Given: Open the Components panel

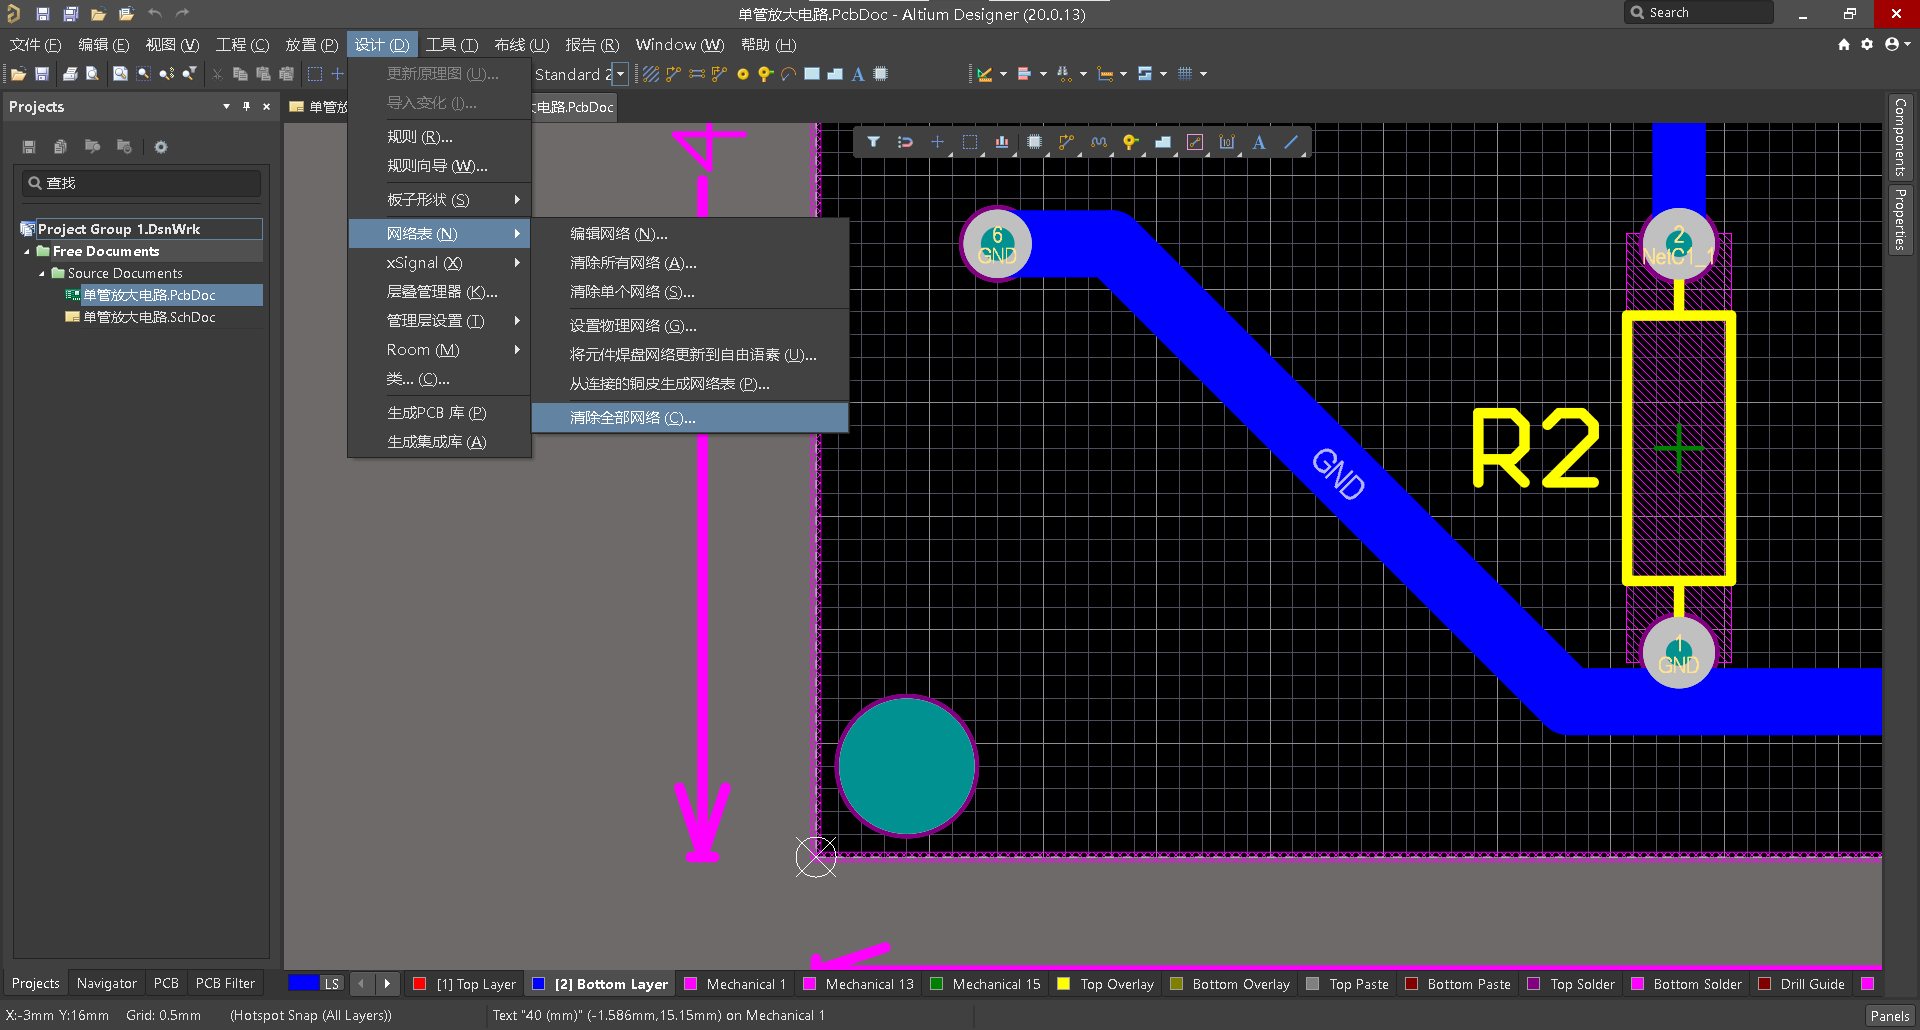Looking at the screenshot, I should pyautogui.click(x=1901, y=137).
